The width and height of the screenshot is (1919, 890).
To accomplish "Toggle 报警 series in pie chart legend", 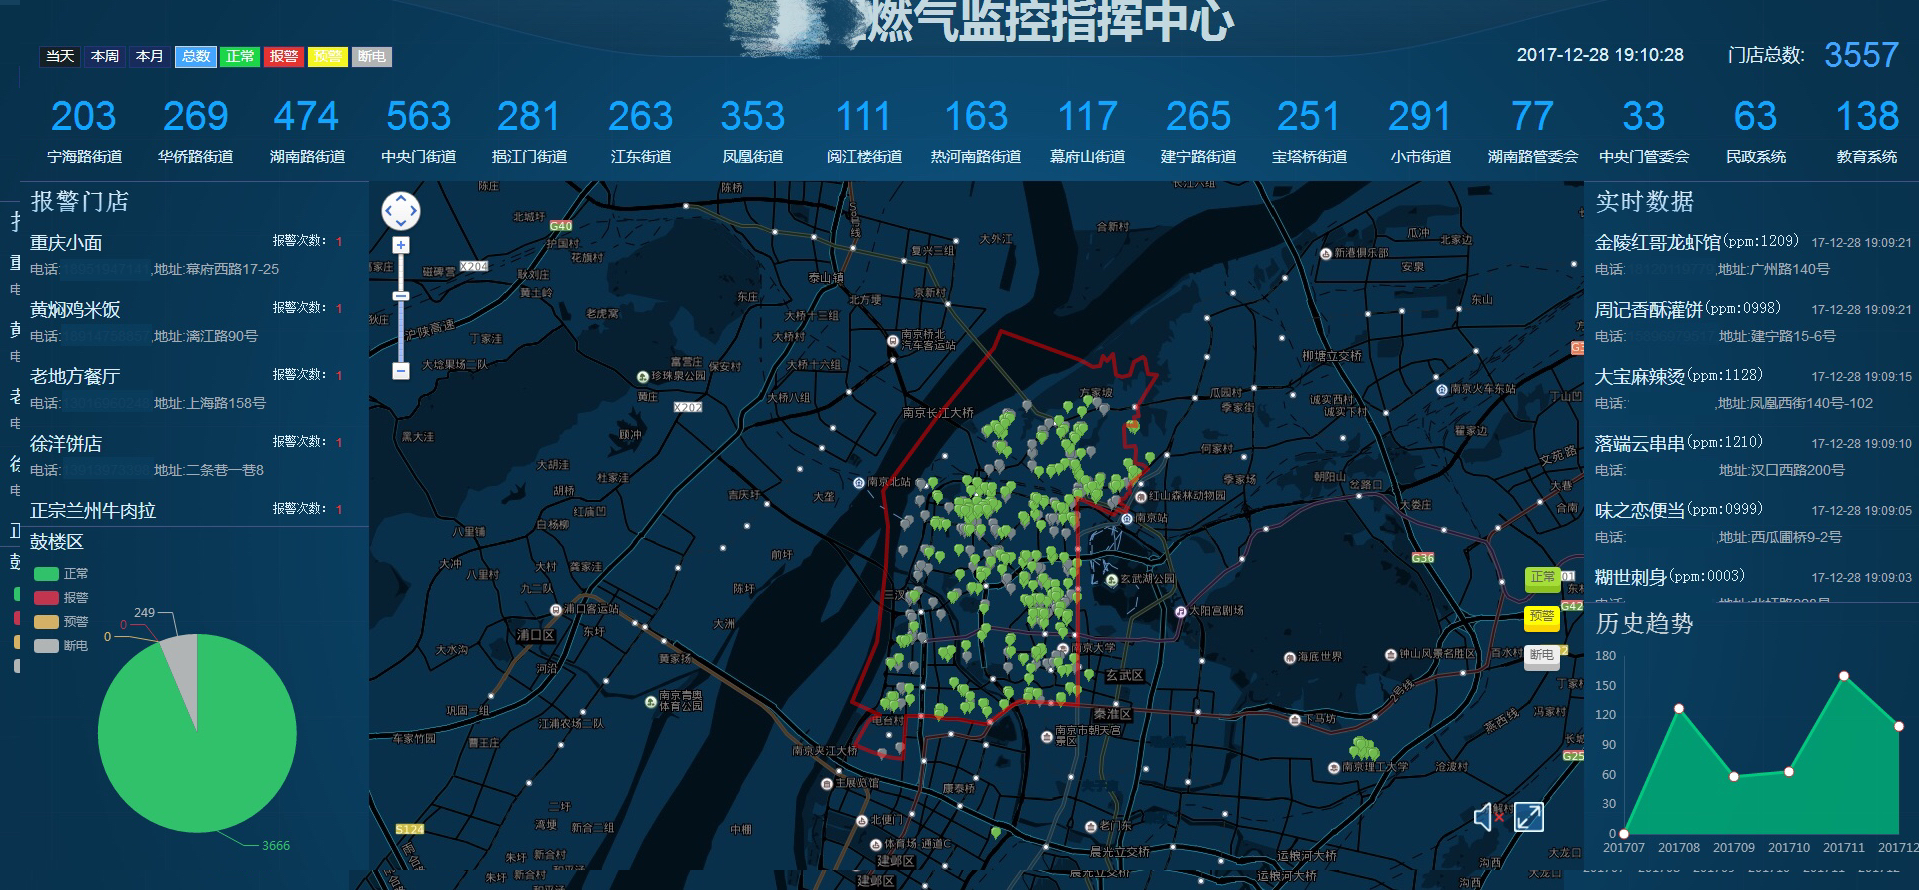I will pos(61,598).
